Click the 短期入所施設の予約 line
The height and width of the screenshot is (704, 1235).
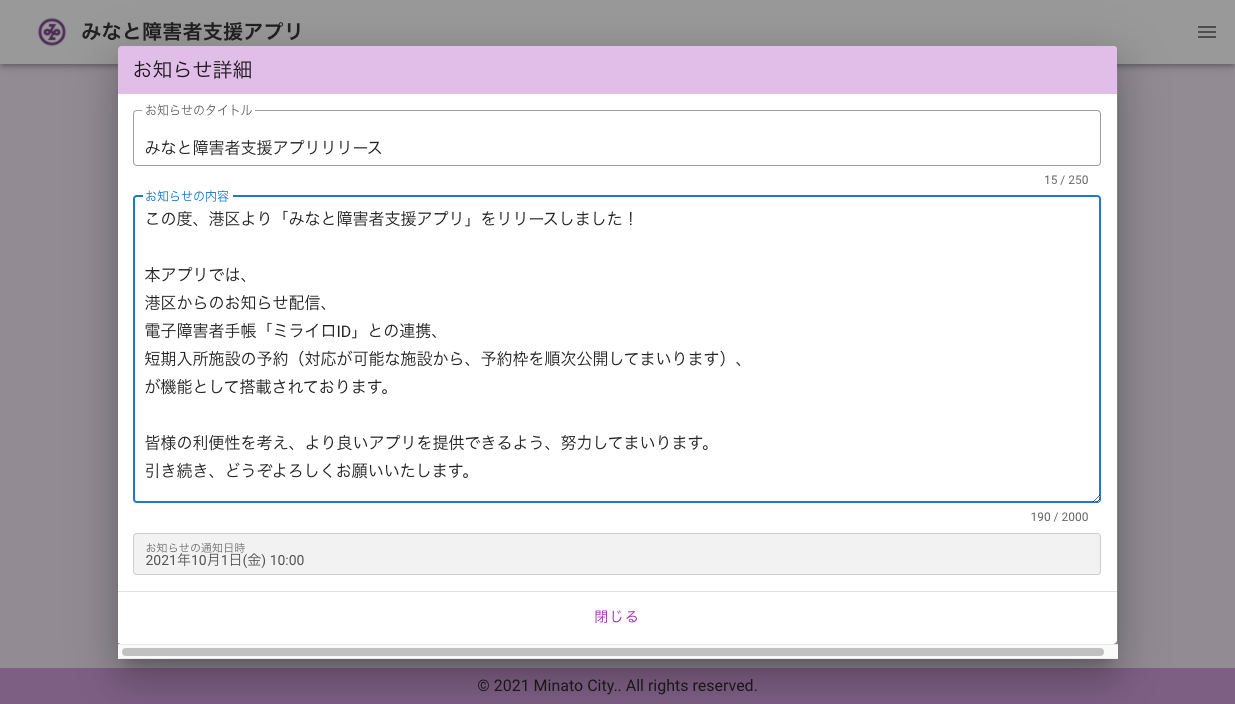click(444, 359)
